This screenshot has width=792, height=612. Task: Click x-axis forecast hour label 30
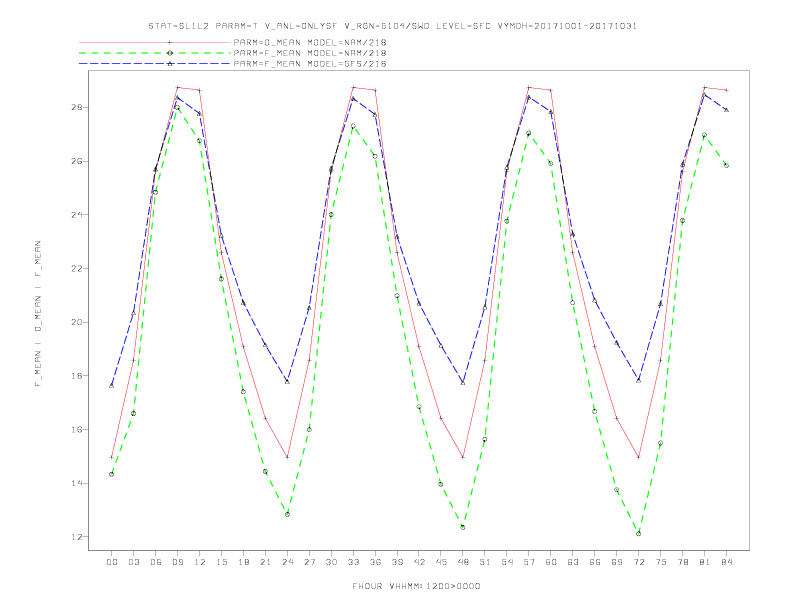coord(331,562)
